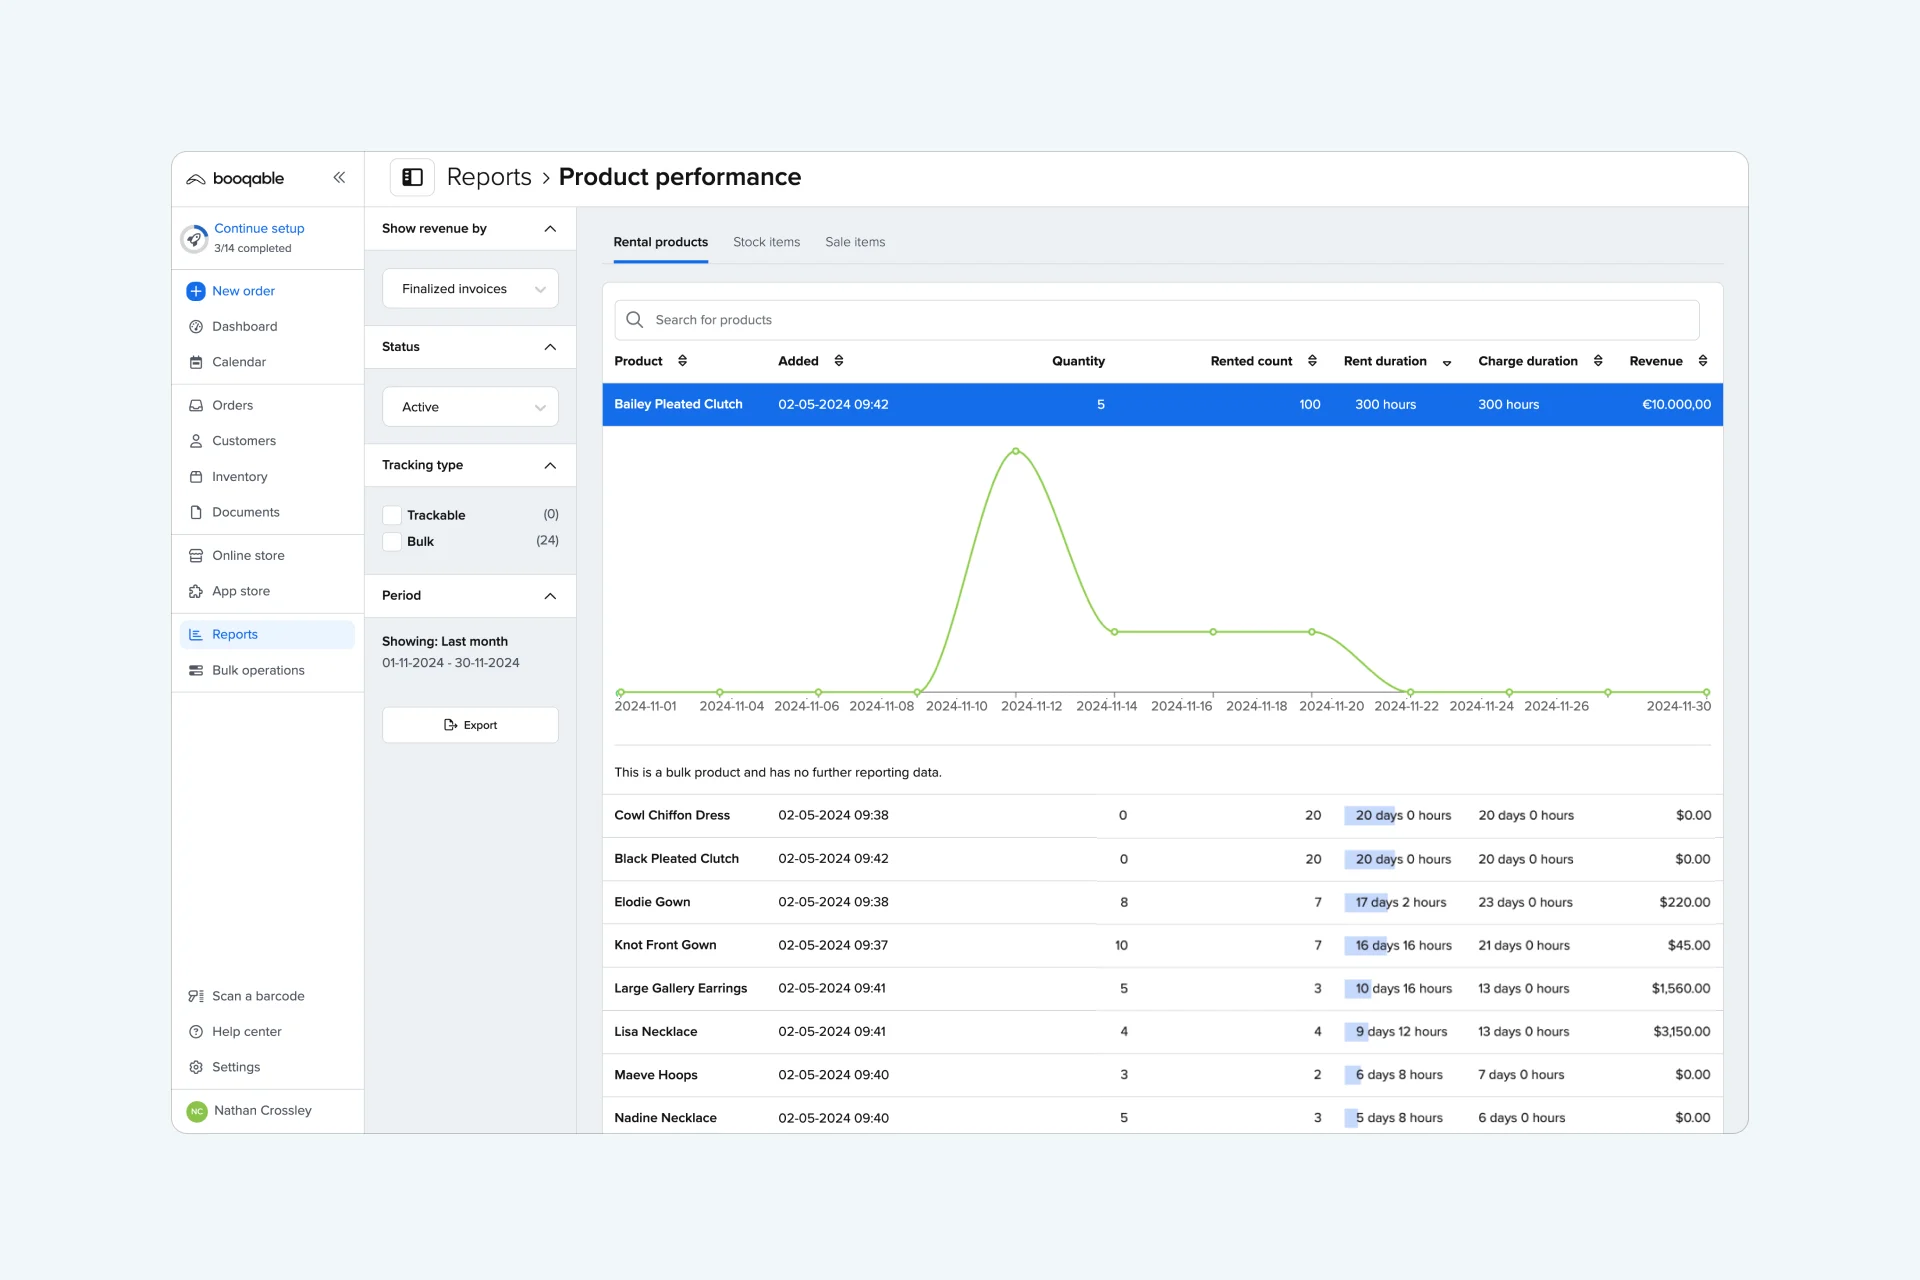
Task: Open the Finalized invoices dropdown
Action: tap(470, 289)
